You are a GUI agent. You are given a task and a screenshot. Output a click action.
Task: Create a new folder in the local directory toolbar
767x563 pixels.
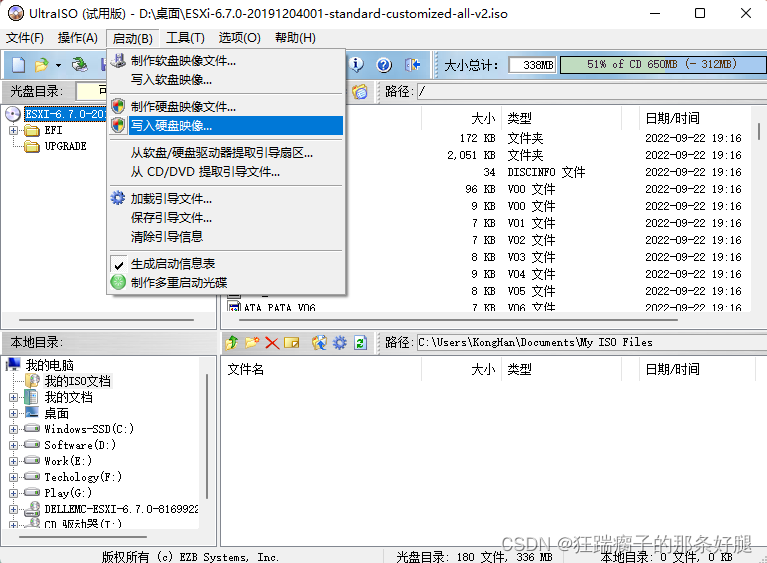[x=252, y=342]
